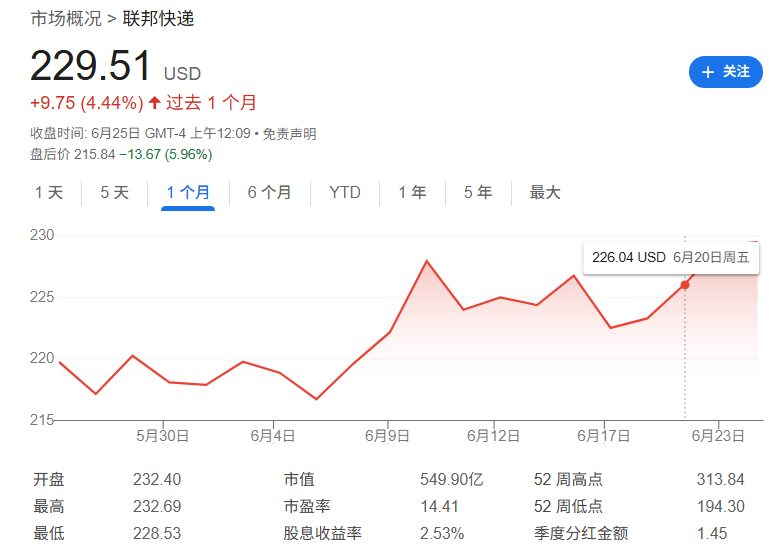Click the plus icon in 关注 button
778x551 pixels.
(x=708, y=72)
